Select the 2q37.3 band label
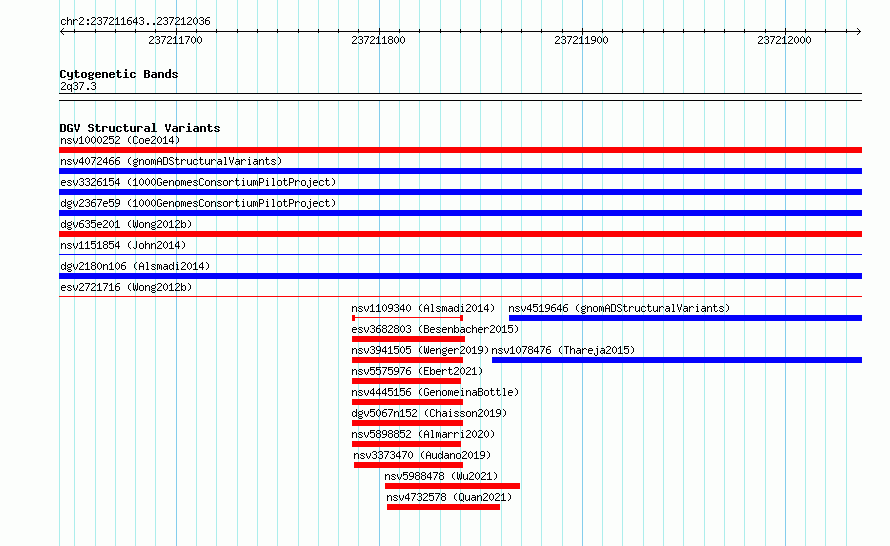The height and width of the screenshot is (546, 890). point(78,86)
